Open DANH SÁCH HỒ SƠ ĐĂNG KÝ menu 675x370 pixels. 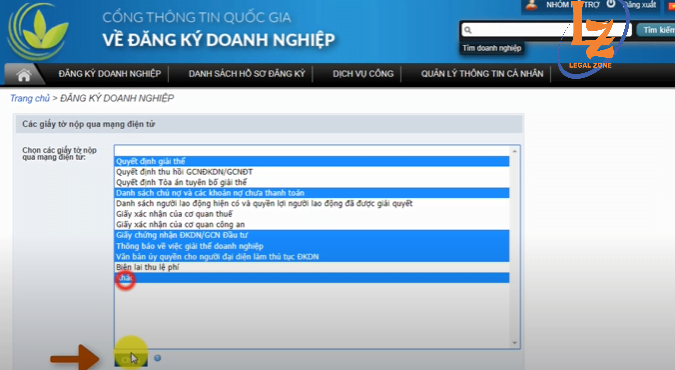[x=247, y=74]
